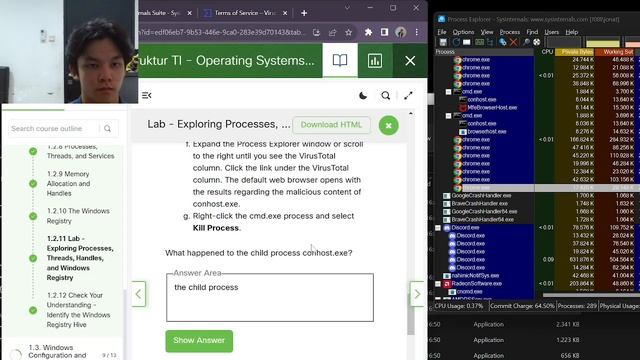This screenshot has width=640, height=360.
Task: Close the Terms of Service tab
Action: click(285, 13)
